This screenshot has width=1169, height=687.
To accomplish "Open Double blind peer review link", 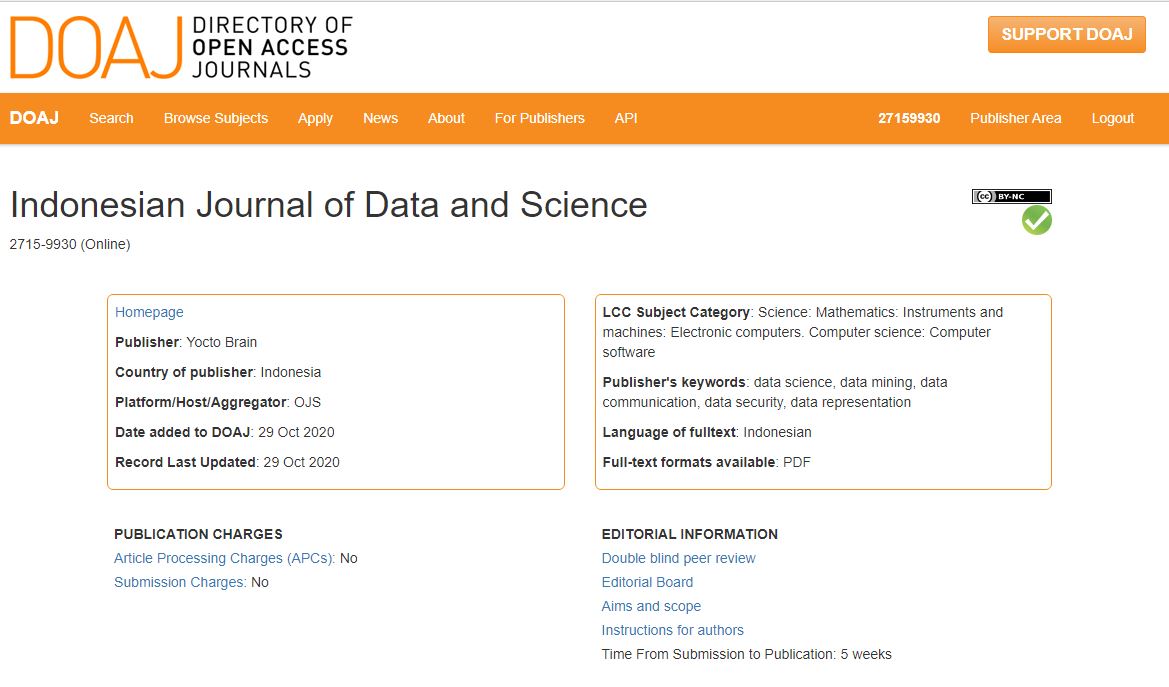I will (678, 558).
